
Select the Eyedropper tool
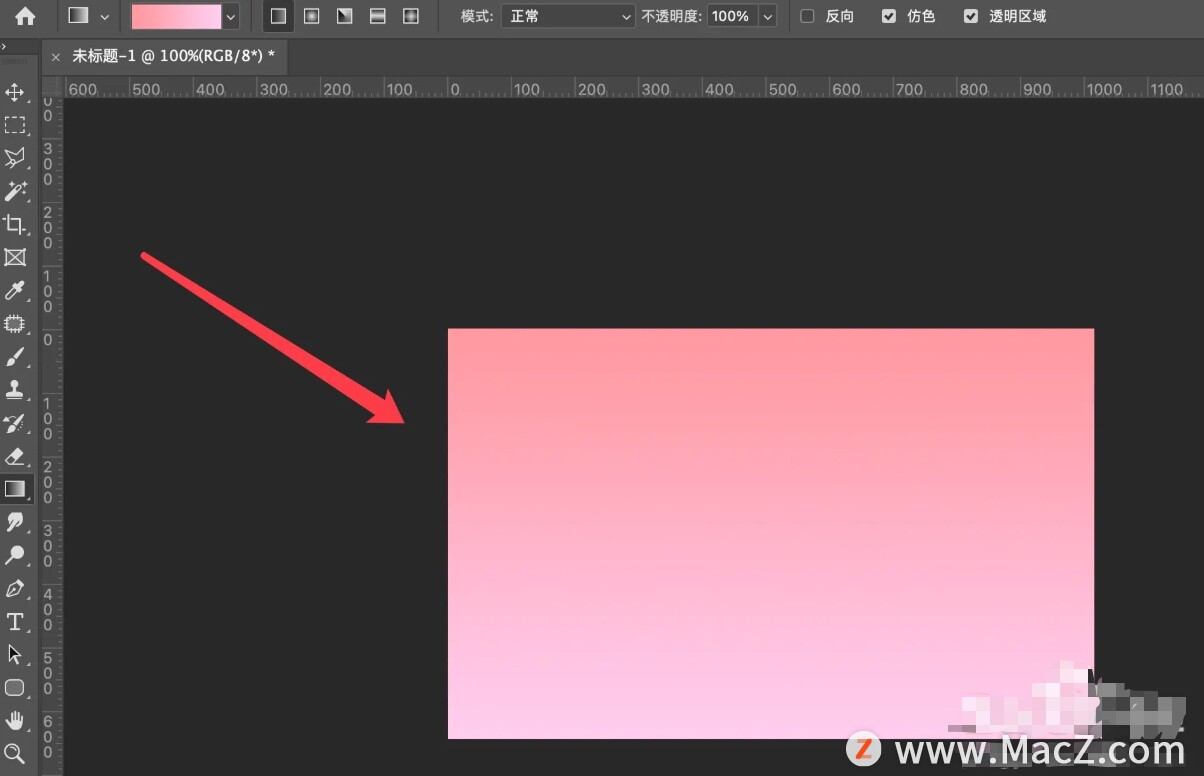point(15,290)
